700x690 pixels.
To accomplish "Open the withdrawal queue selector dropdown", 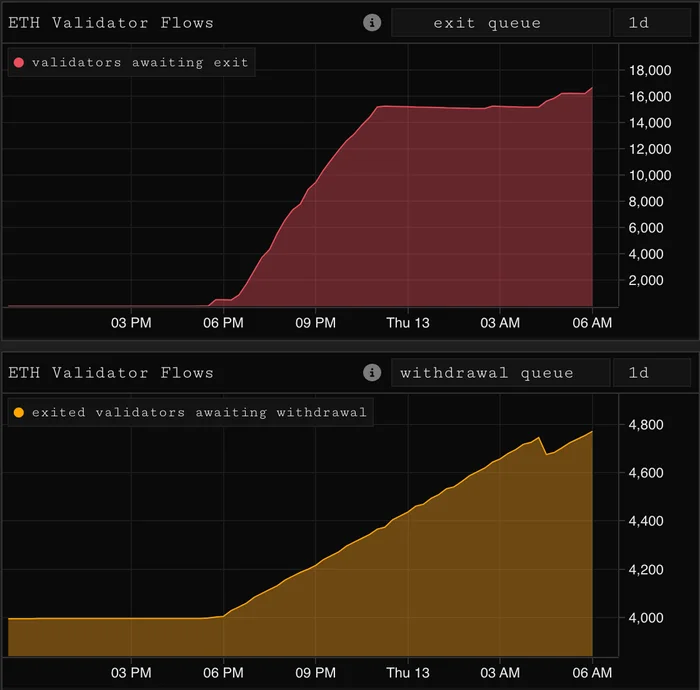I will pyautogui.click(x=500, y=373).
